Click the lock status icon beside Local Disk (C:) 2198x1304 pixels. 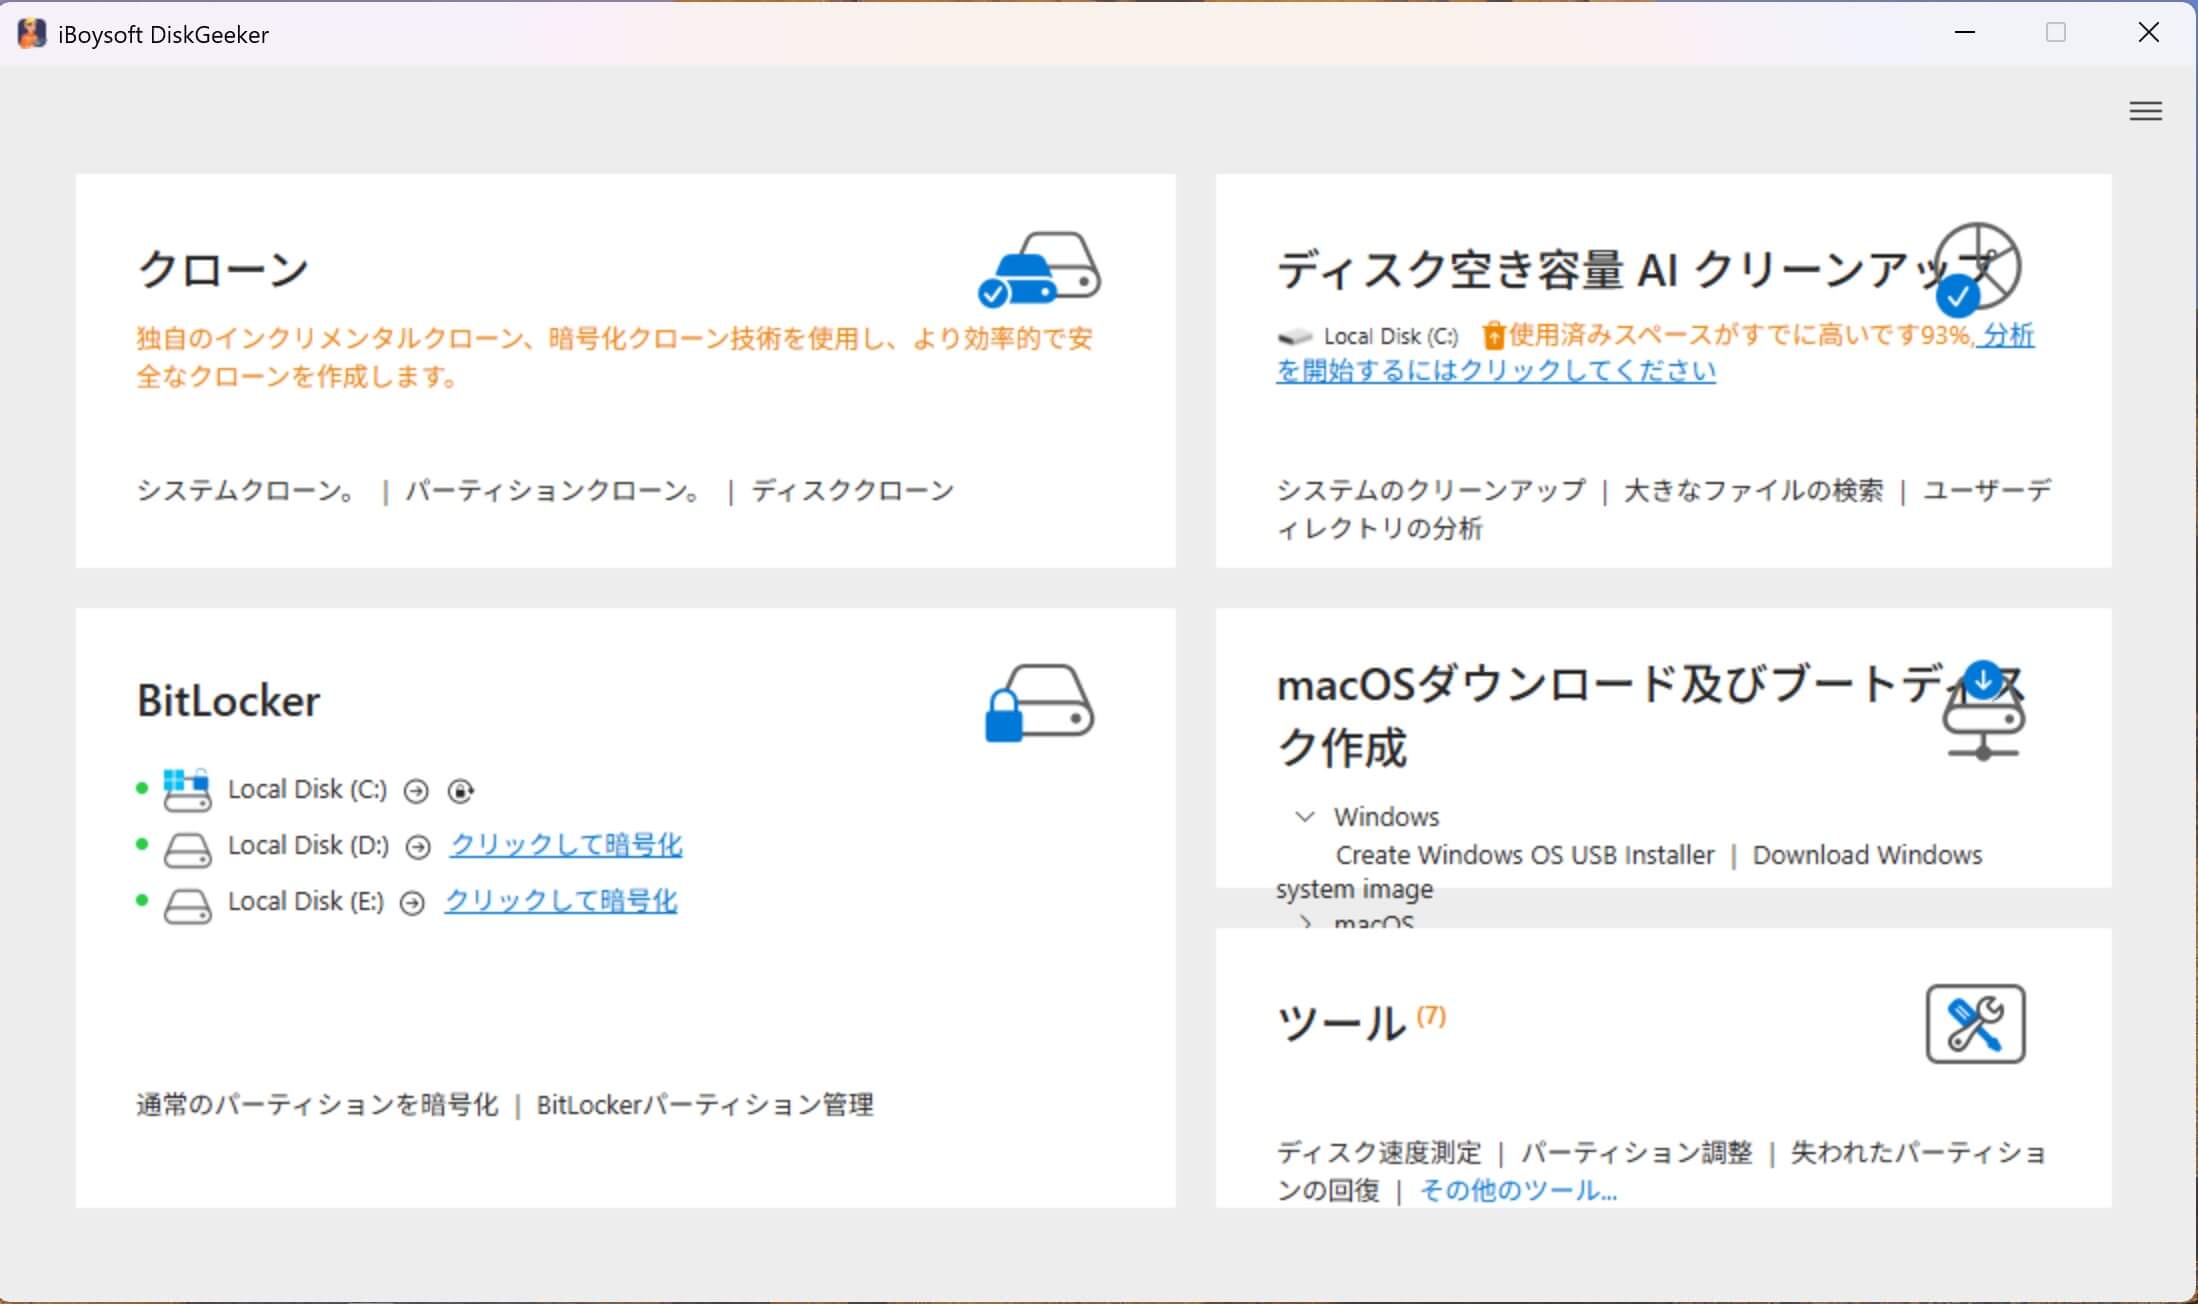pos(461,791)
